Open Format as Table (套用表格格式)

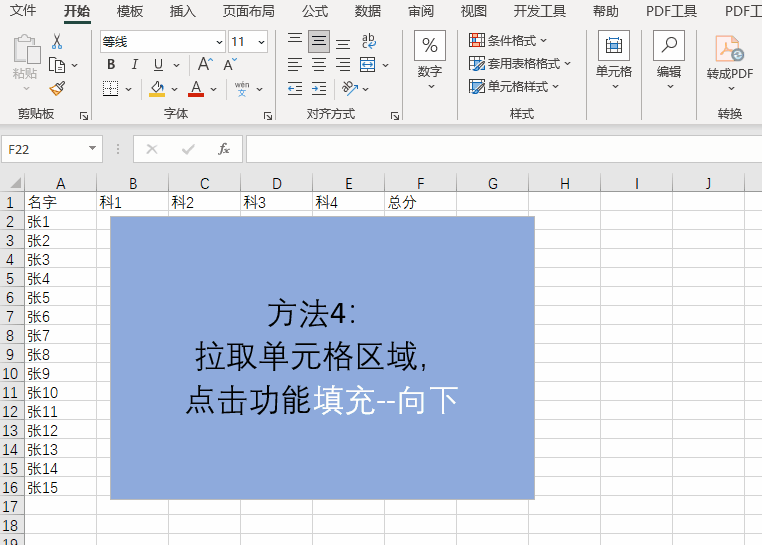tap(520, 63)
